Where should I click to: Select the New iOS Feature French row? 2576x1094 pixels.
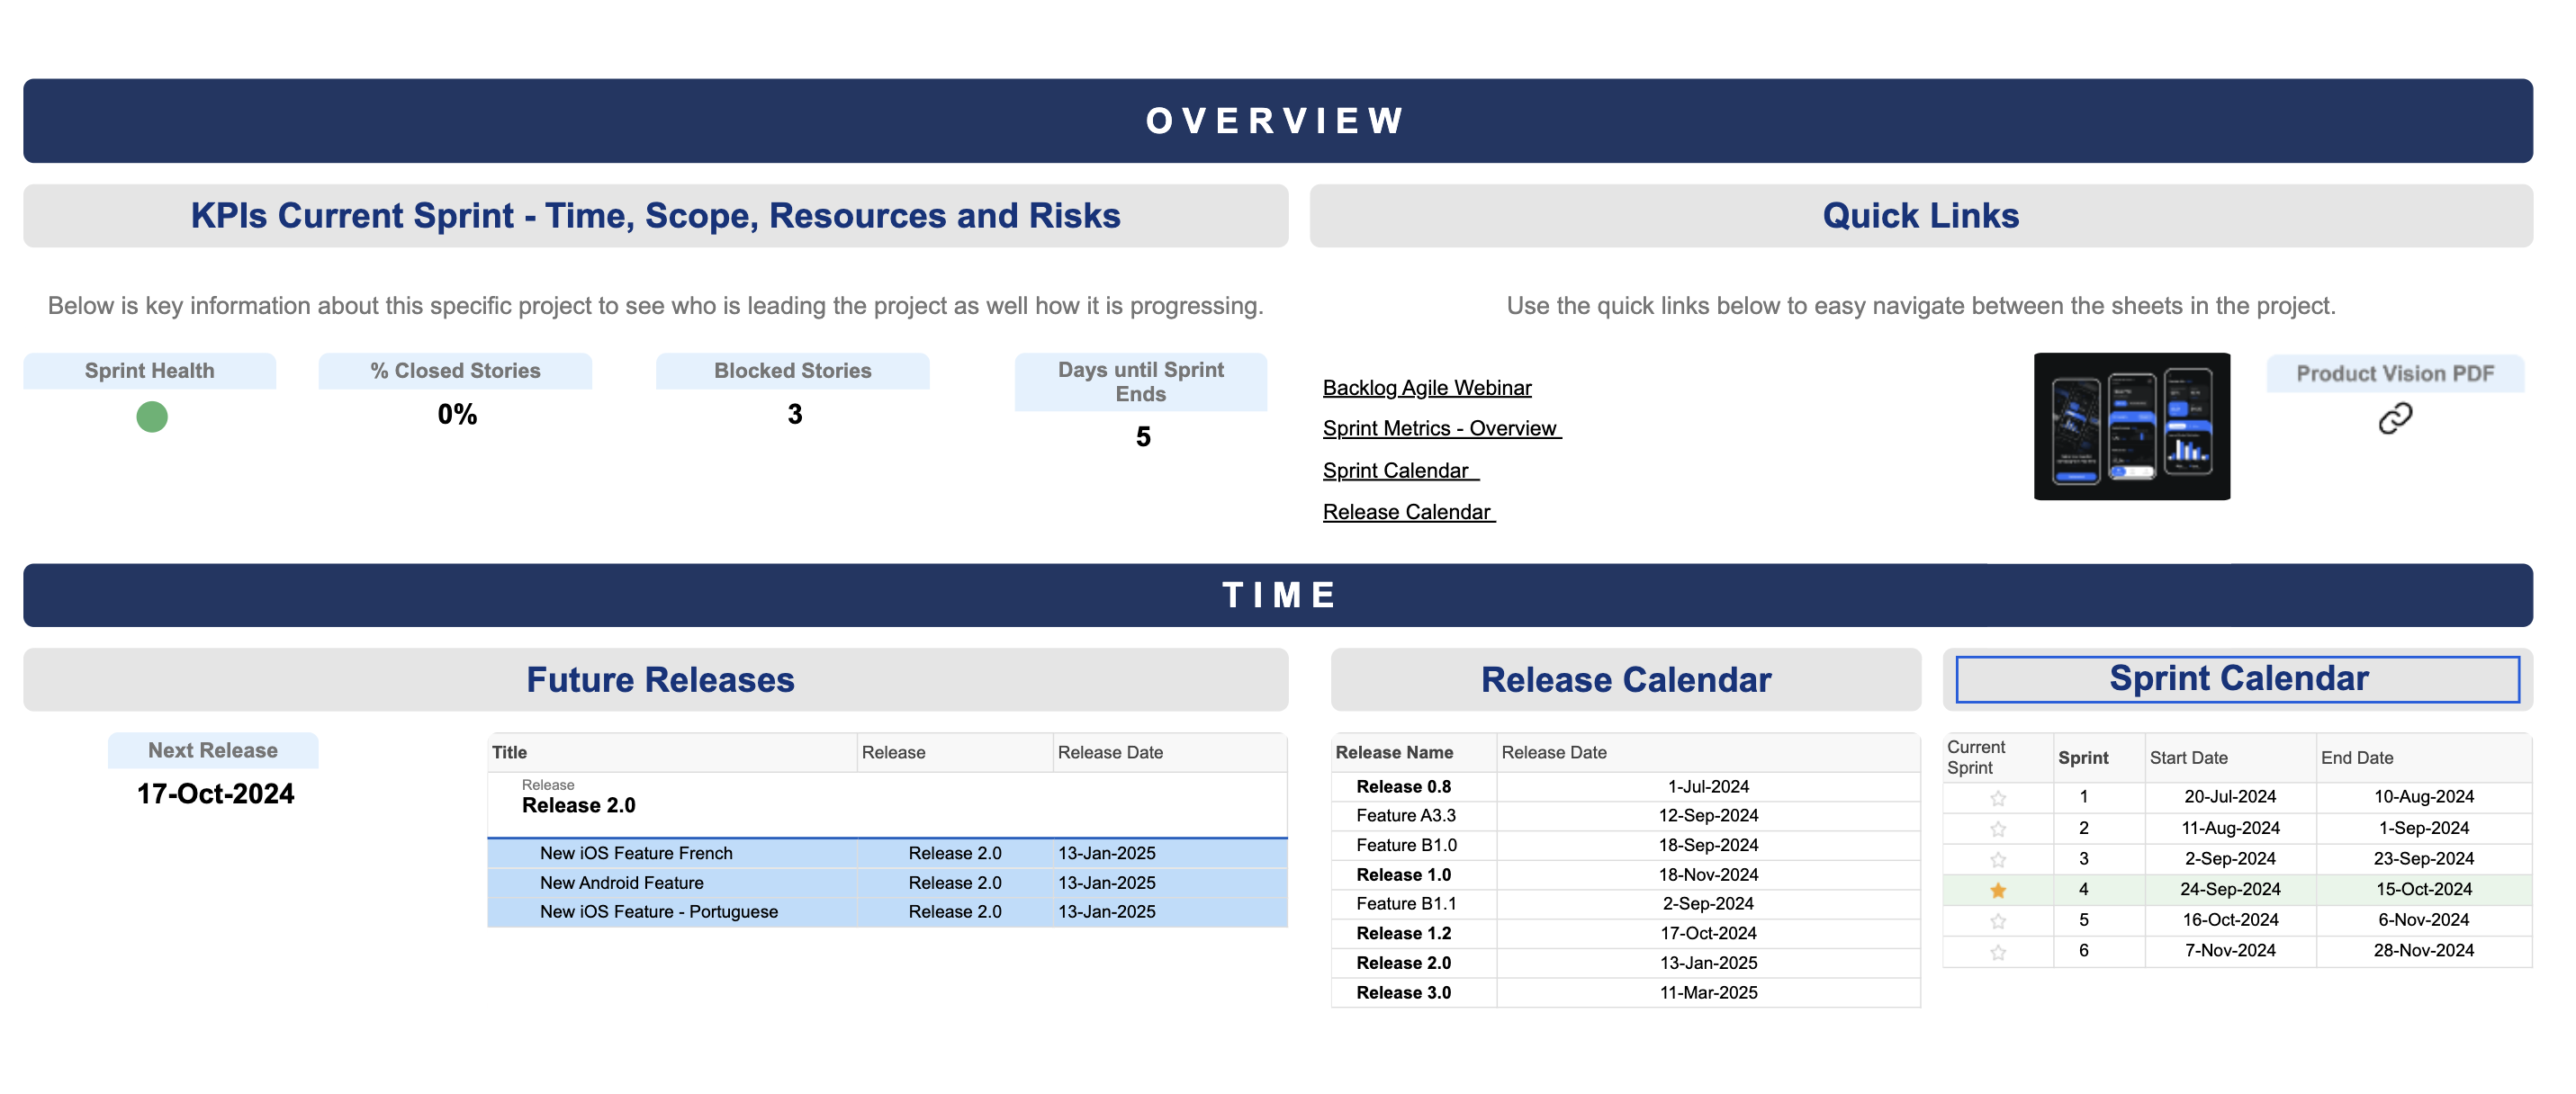coord(636,853)
